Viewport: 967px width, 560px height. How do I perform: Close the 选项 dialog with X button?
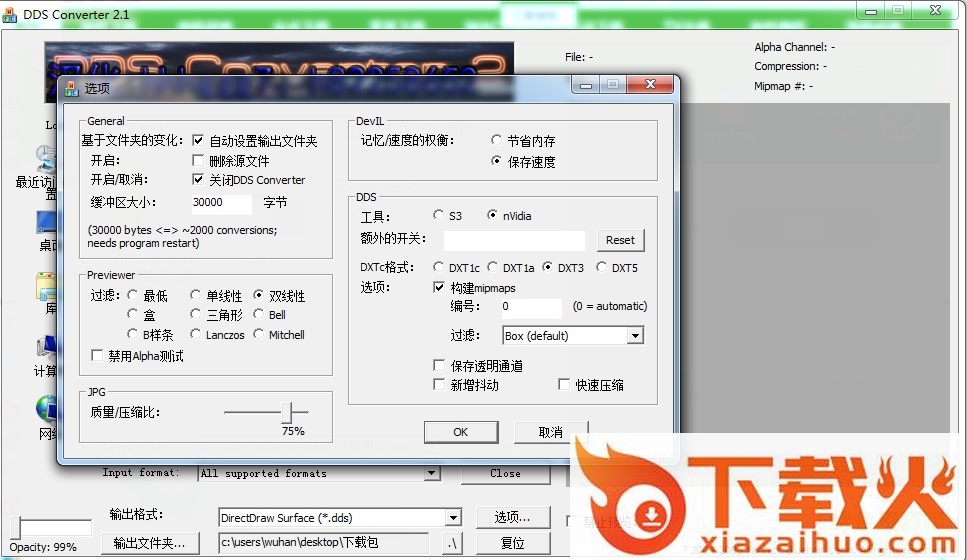pos(651,84)
